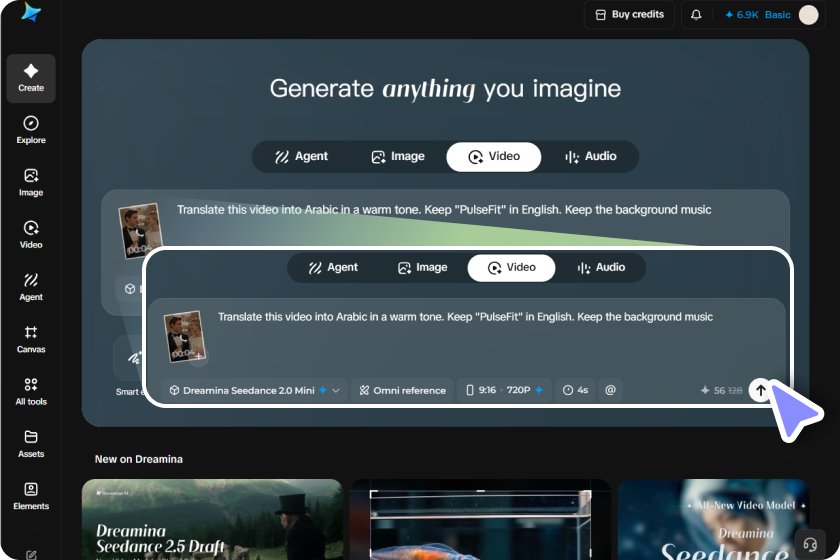Click the @ mention icon
840x560 pixels.
coord(610,390)
